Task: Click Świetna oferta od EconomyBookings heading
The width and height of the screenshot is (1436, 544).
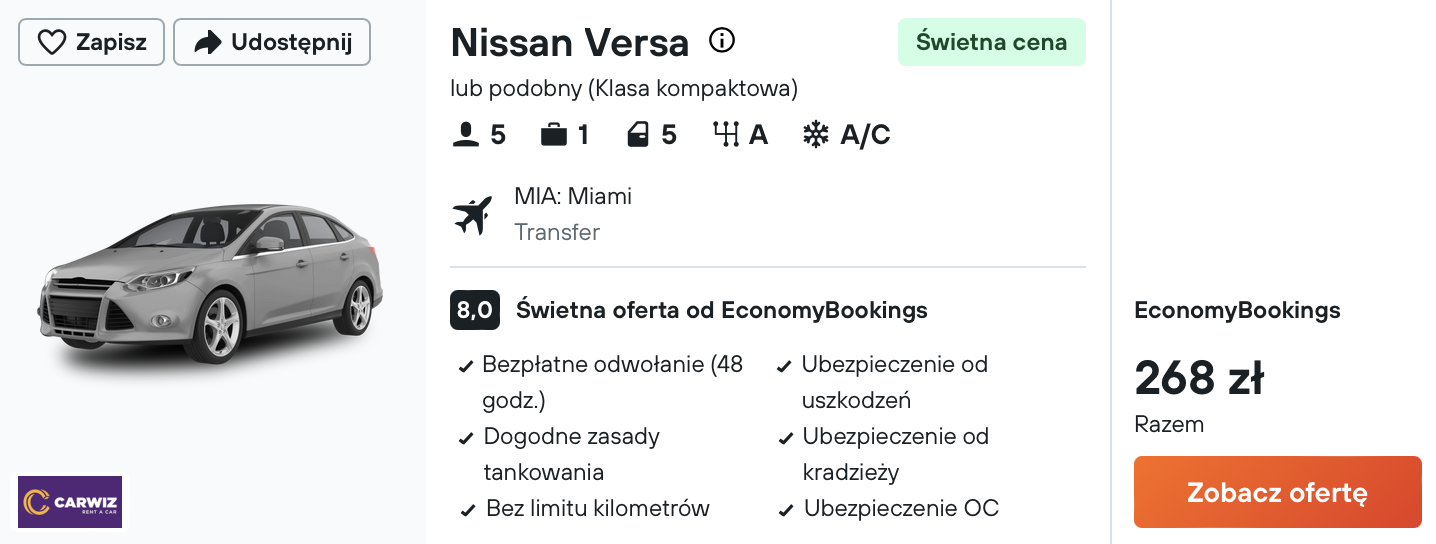Action: 722,310
